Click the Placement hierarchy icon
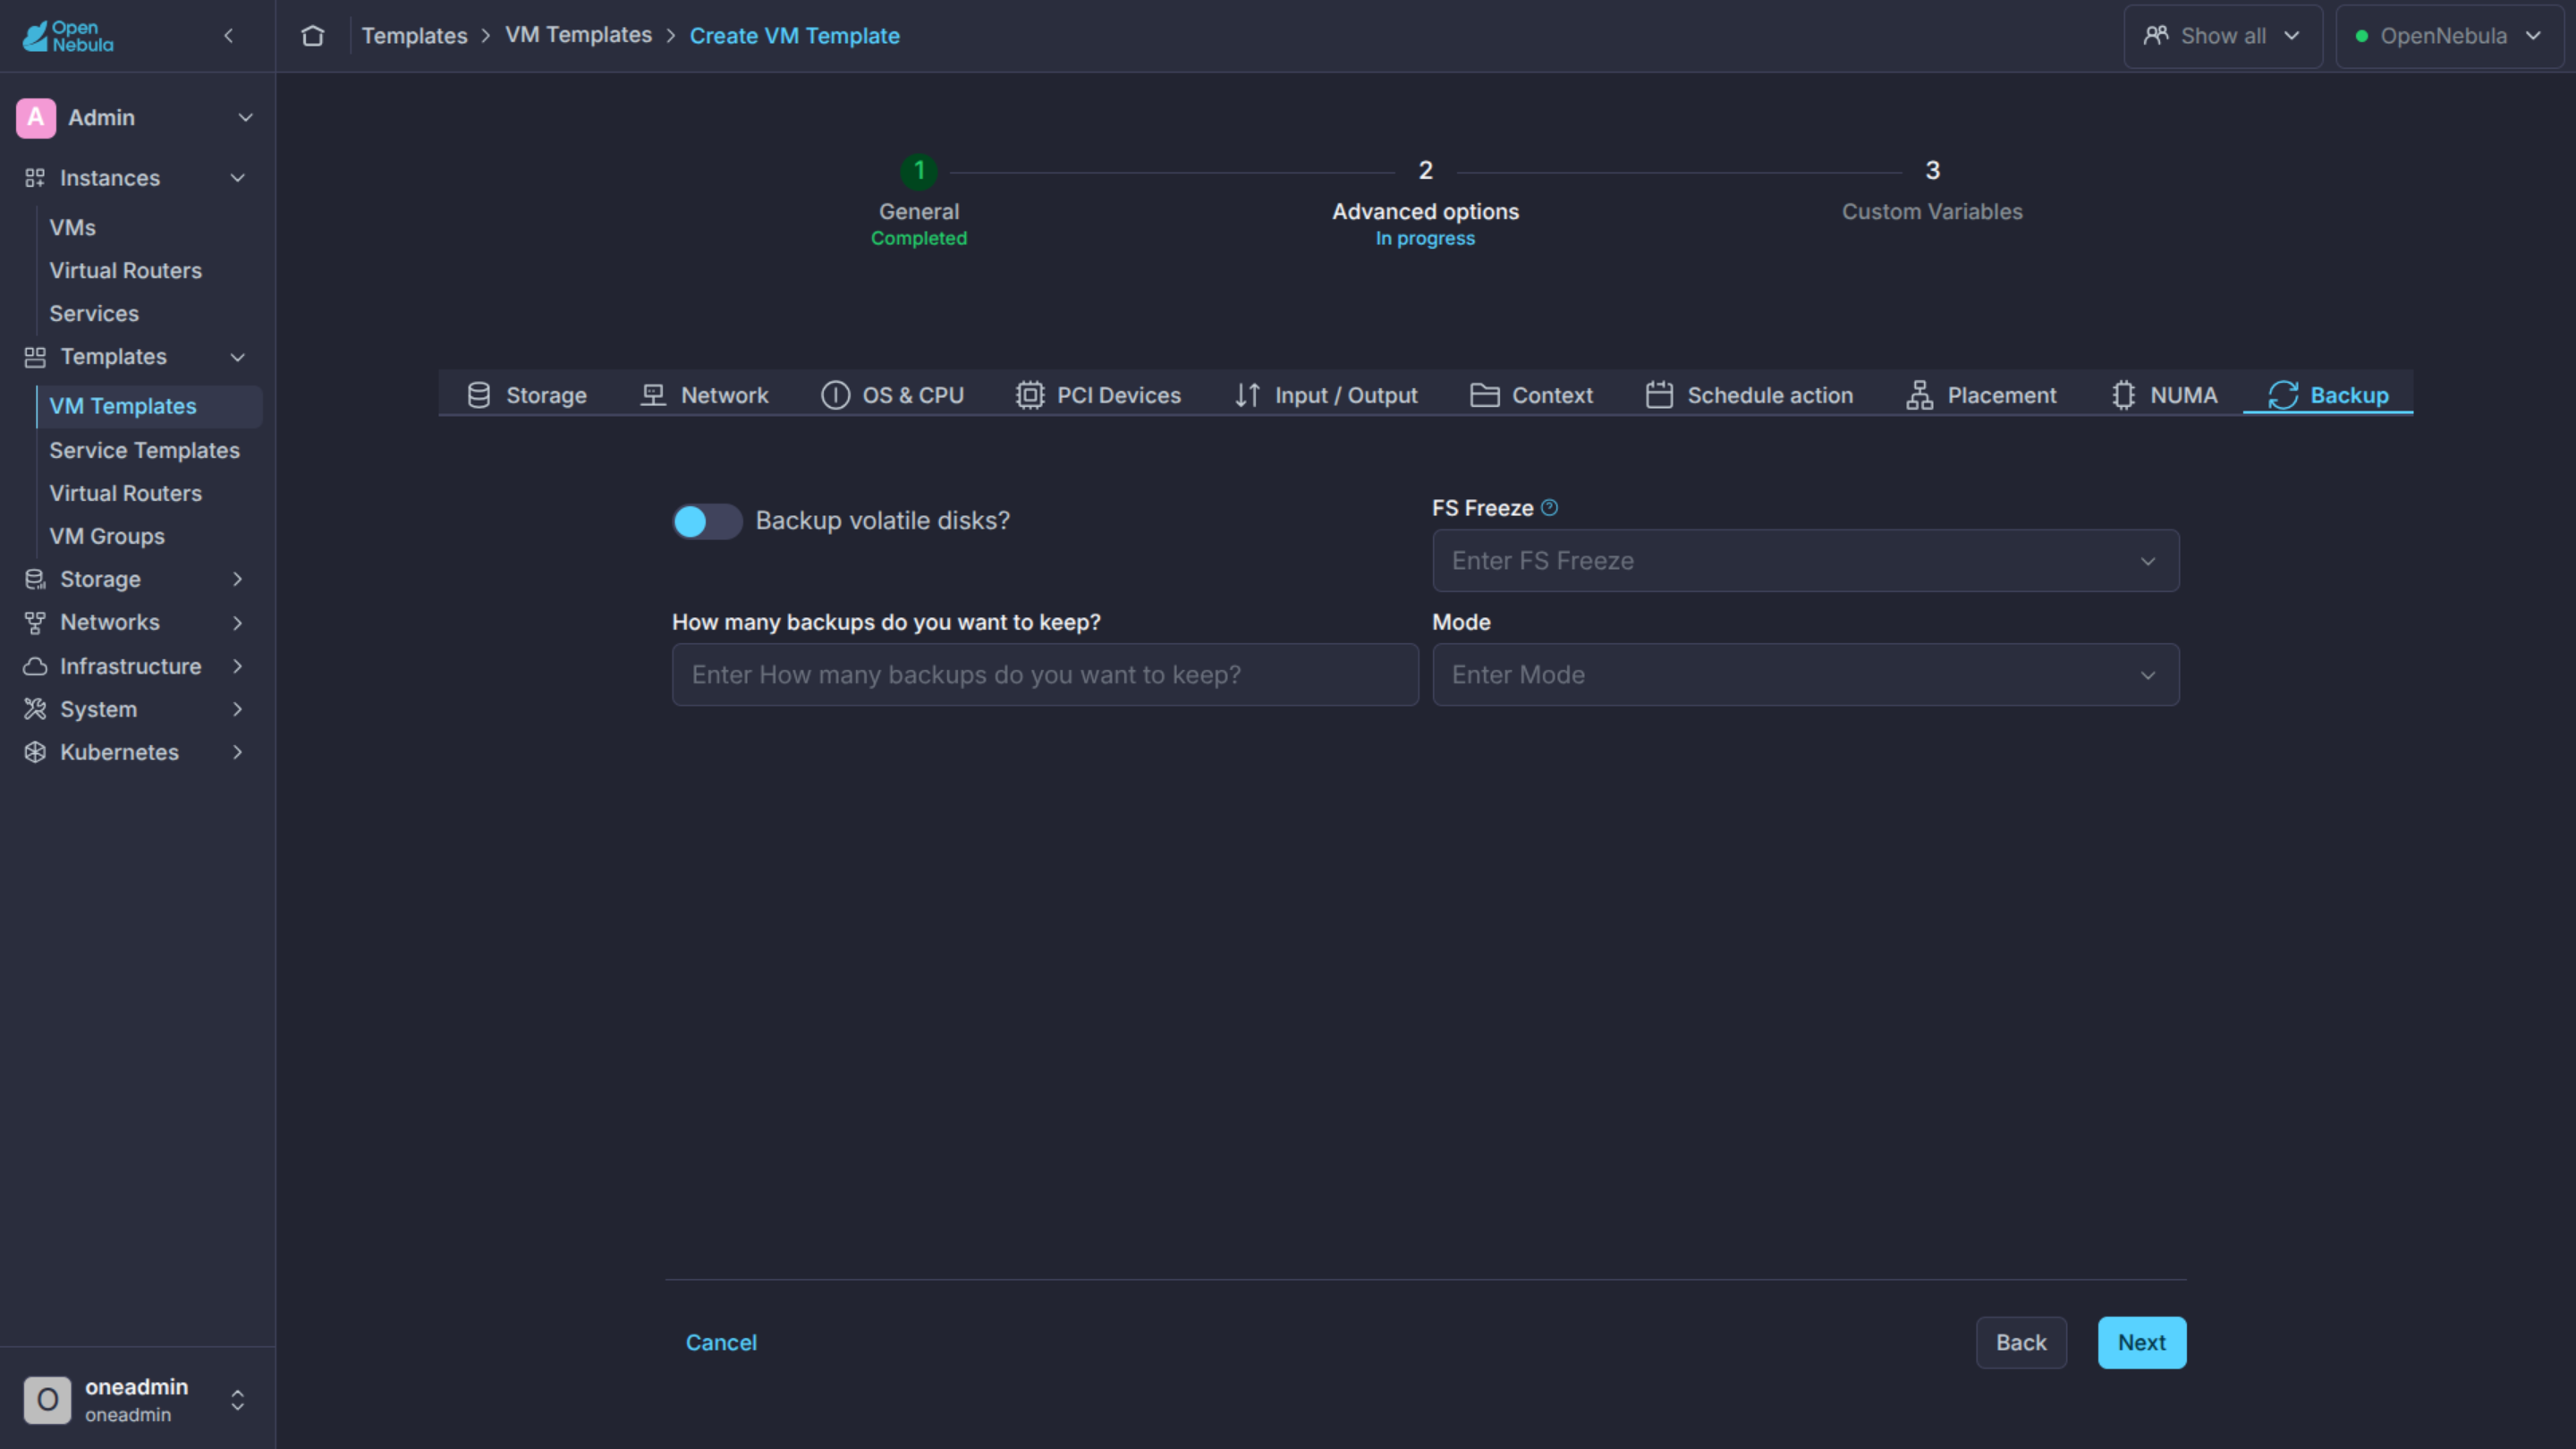This screenshot has height=1449, width=2576. tap(1919, 395)
